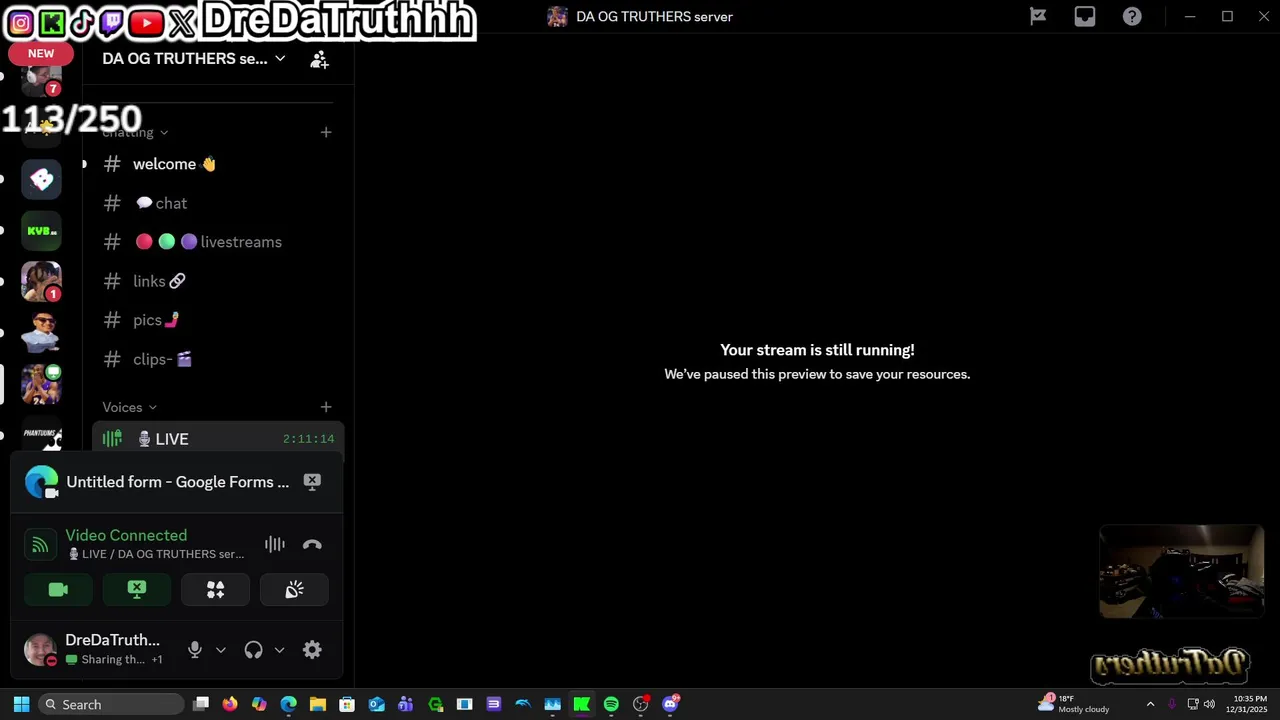Click the DreDaTruth user avatar
Image resolution: width=1280 pixels, height=720 pixels.
tap(40, 650)
